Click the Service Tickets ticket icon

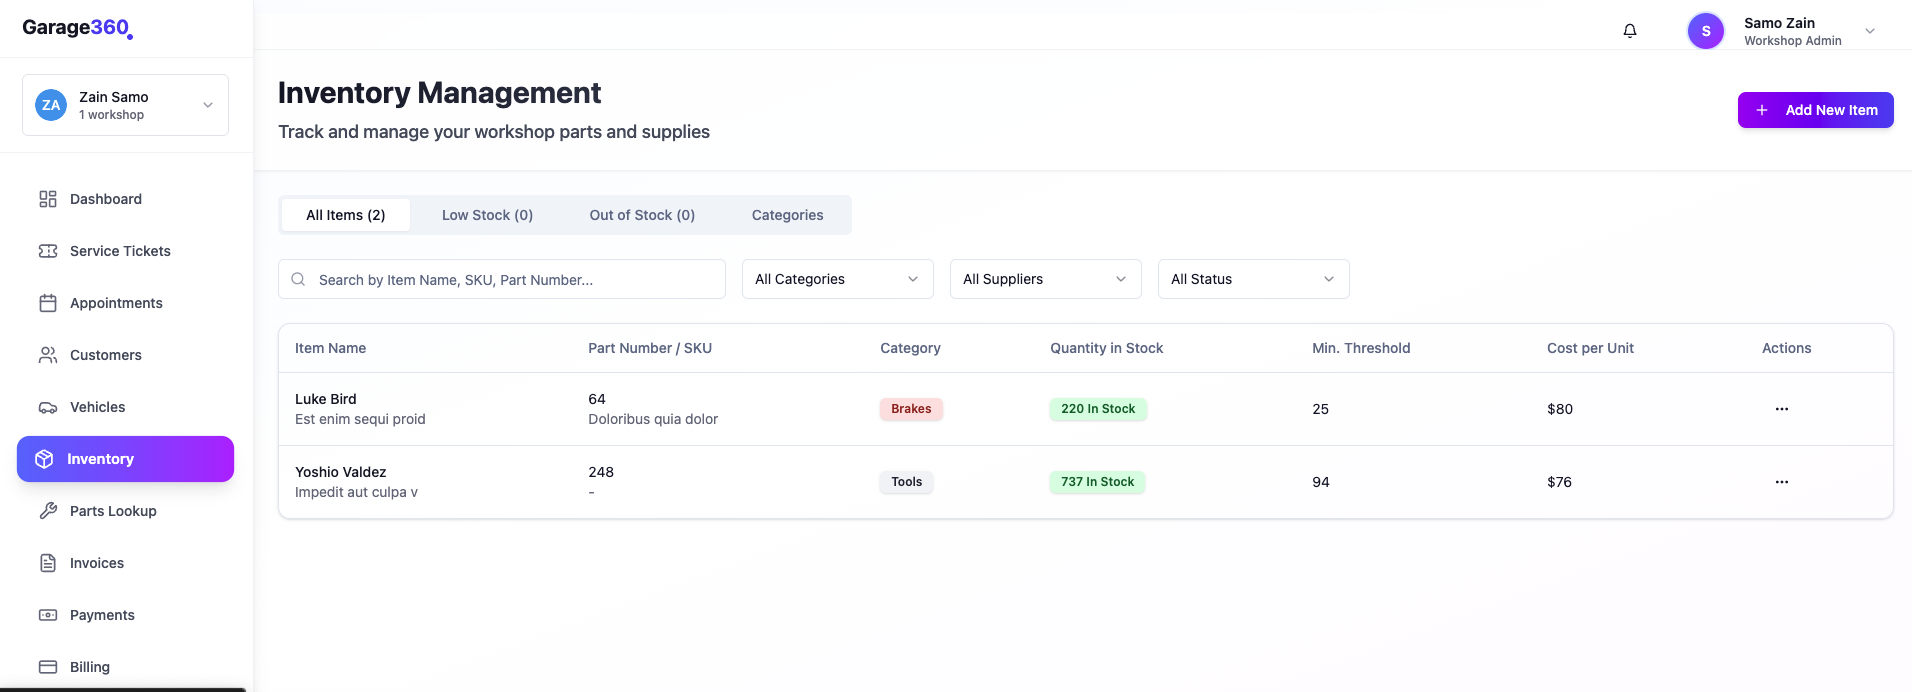click(48, 251)
